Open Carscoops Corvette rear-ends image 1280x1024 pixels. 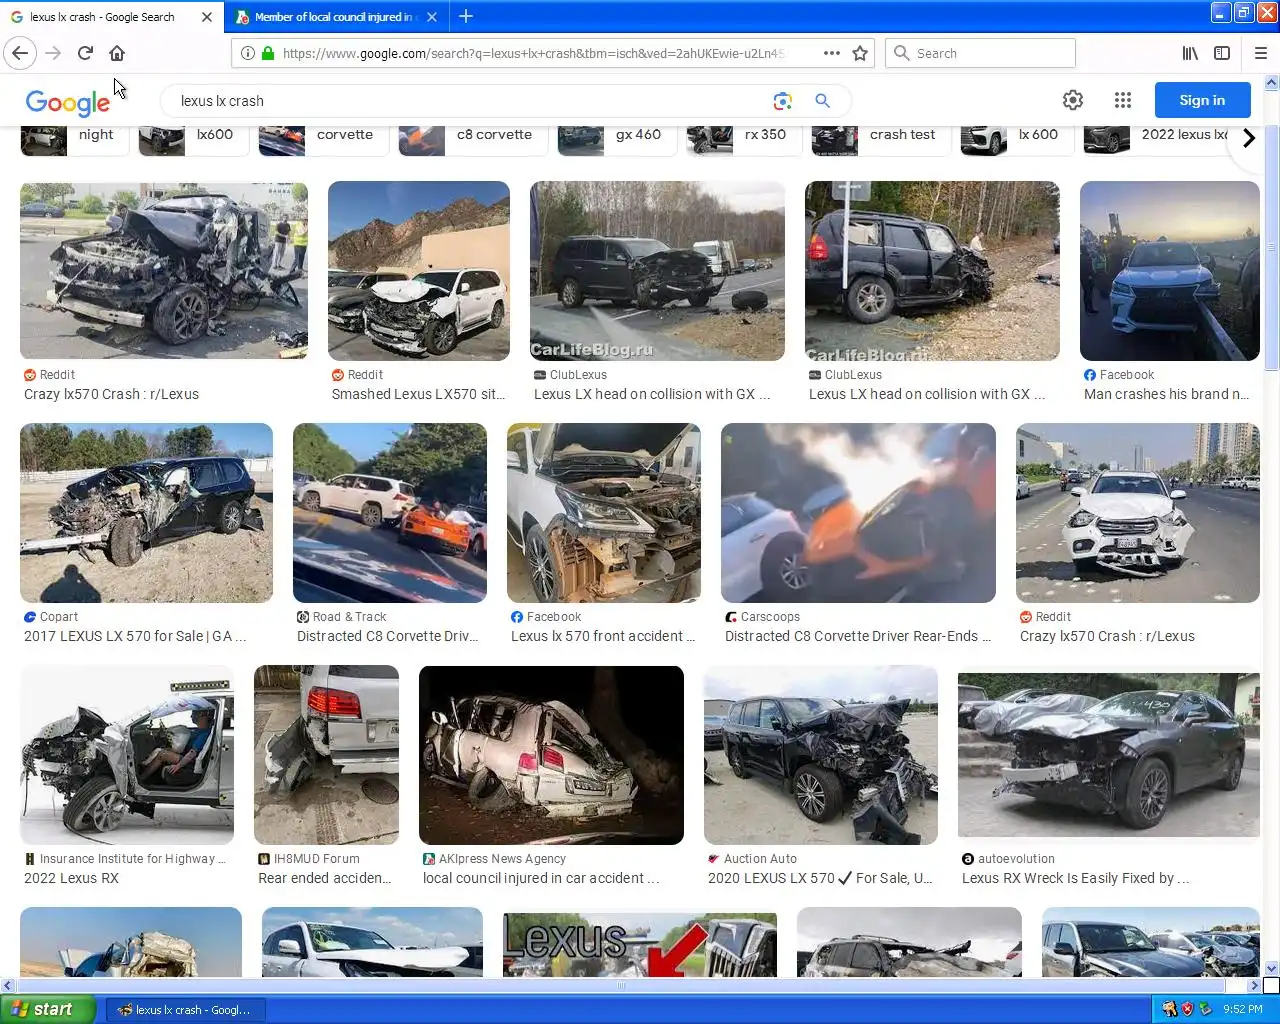tap(858, 512)
